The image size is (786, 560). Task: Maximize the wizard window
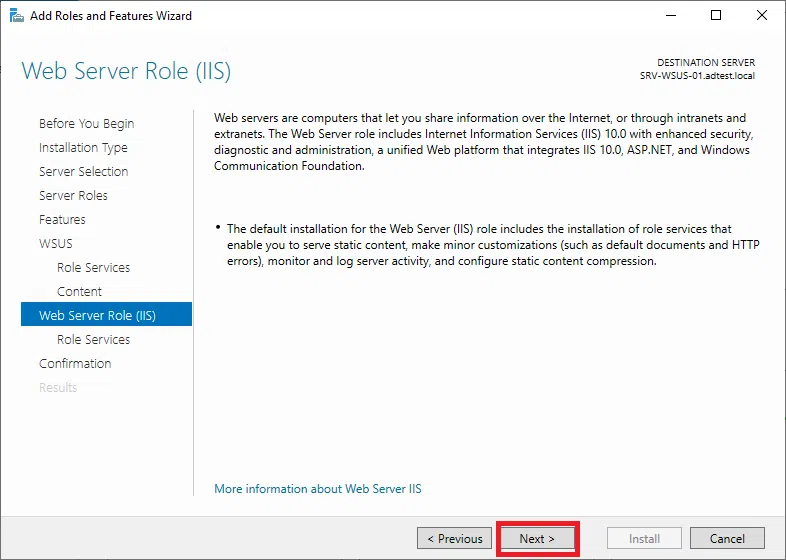tap(716, 16)
